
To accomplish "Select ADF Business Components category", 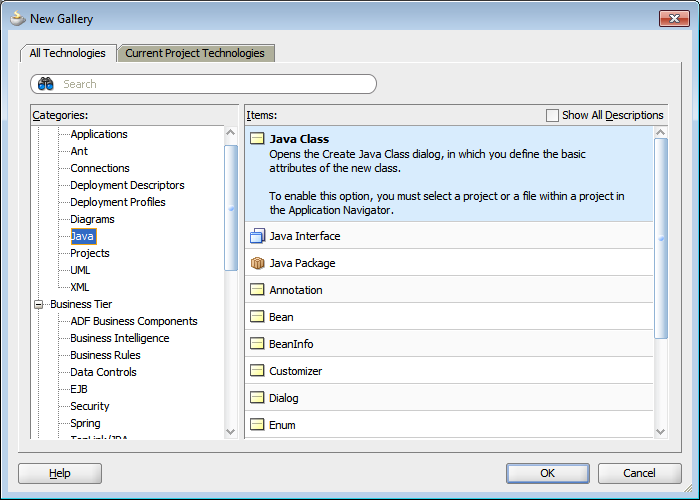I will pyautogui.click(x=134, y=321).
